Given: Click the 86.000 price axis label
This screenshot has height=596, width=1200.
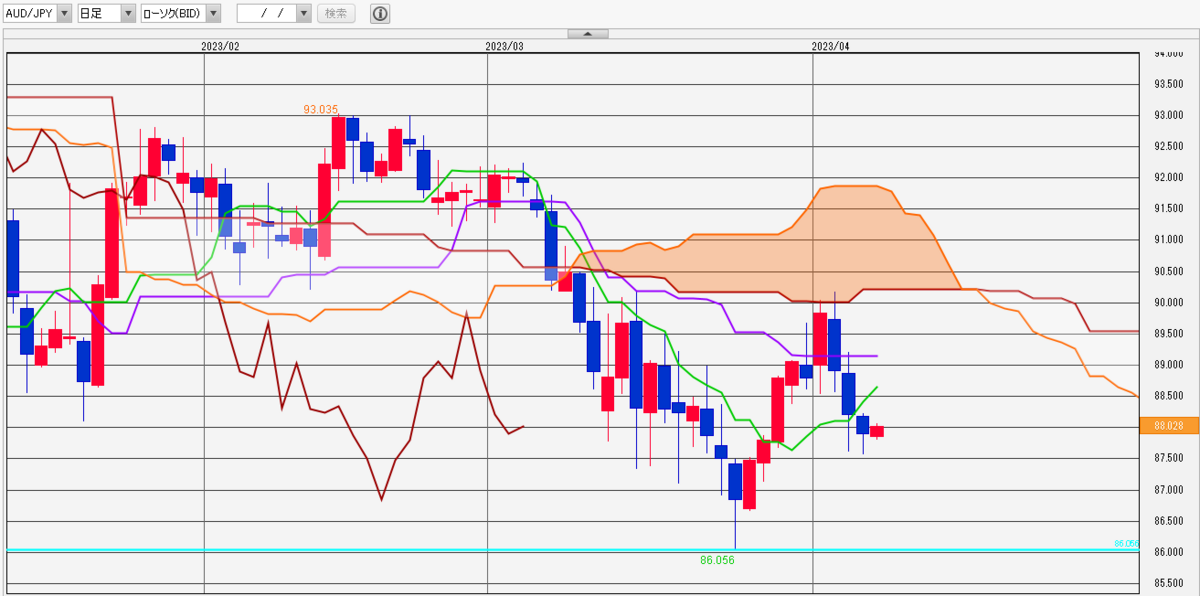Looking at the screenshot, I should (1169, 552).
